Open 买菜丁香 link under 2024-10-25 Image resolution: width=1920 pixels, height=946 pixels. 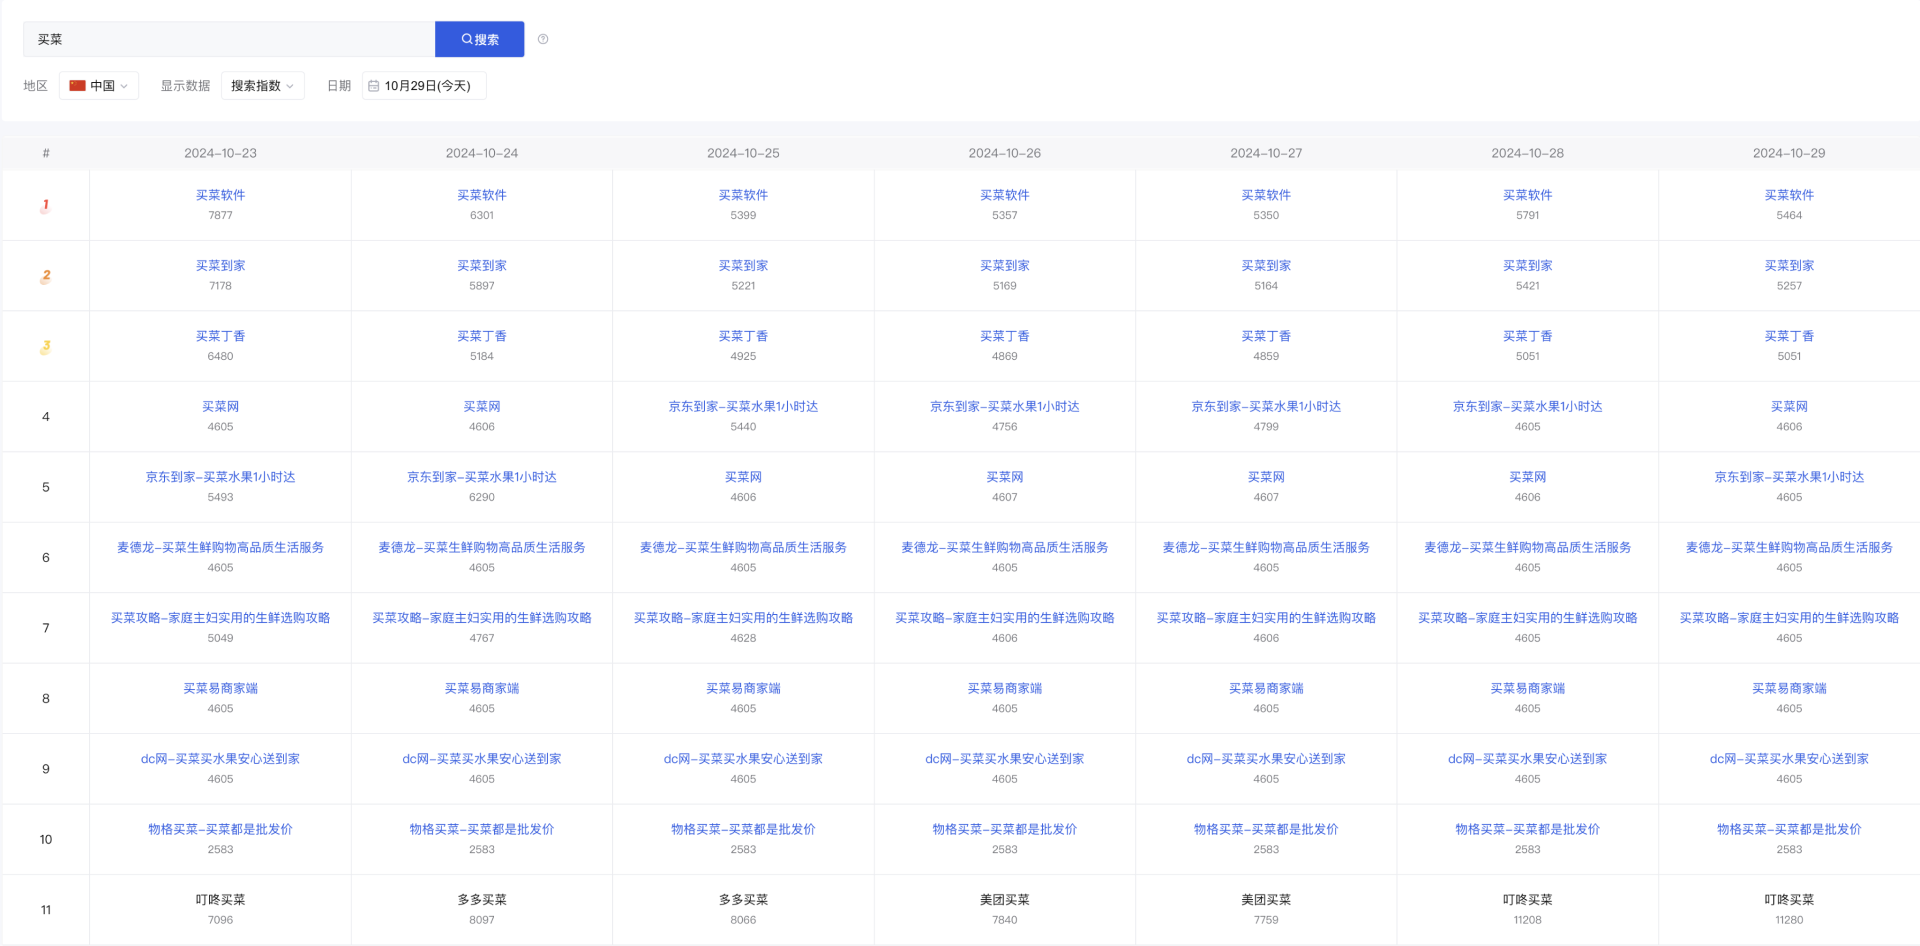pyautogui.click(x=743, y=336)
